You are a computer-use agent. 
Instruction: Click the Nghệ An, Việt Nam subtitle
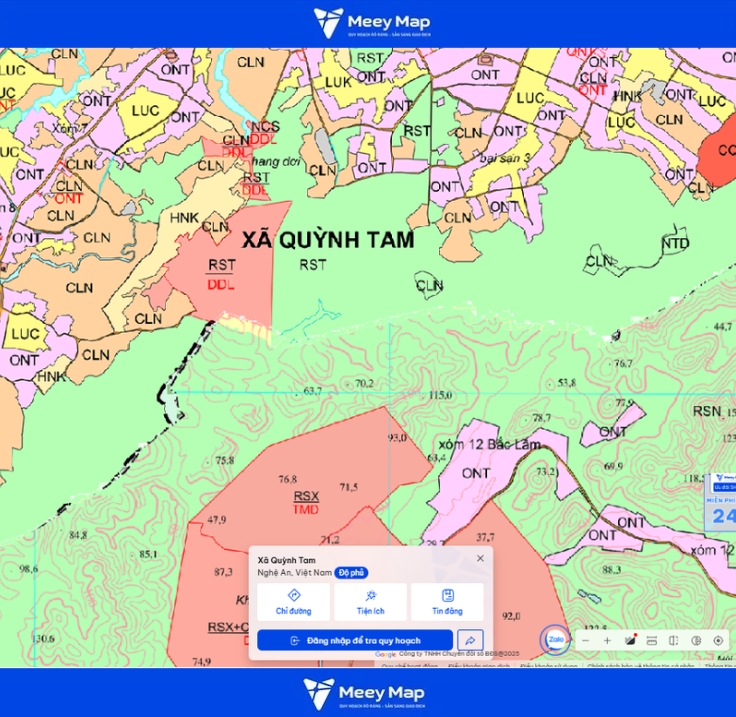[x=294, y=573]
